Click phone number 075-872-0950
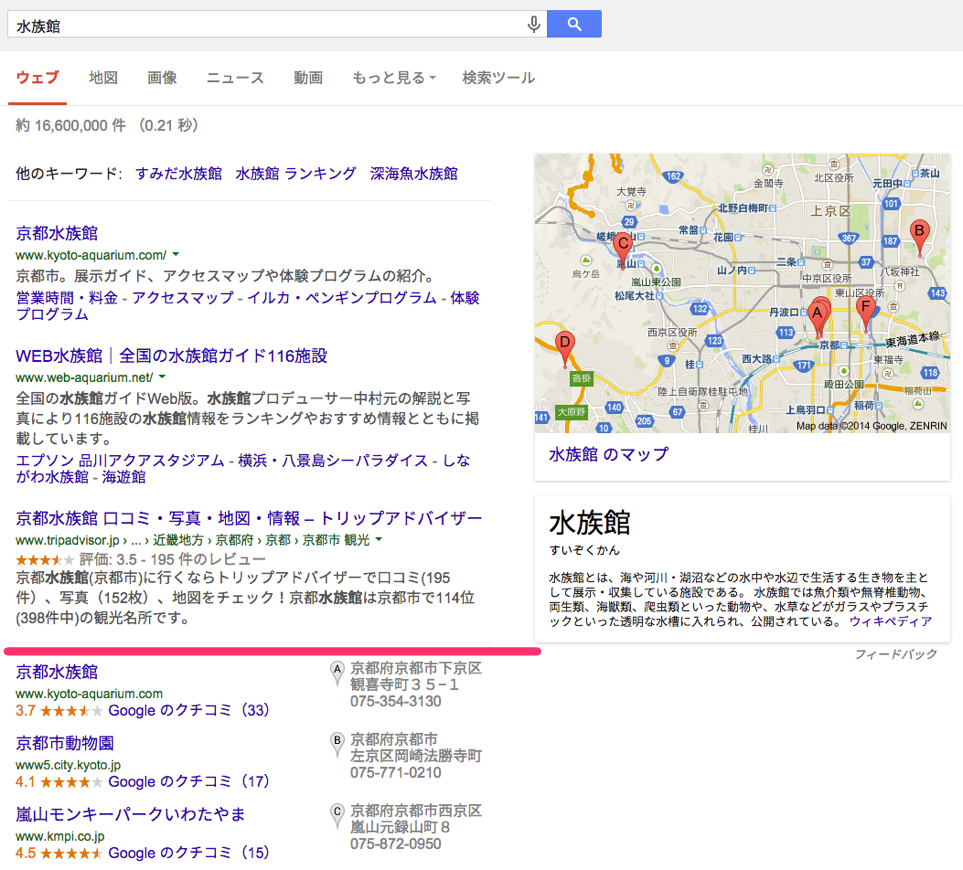Image resolution: width=963 pixels, height=870 pixels. (396, 844)
